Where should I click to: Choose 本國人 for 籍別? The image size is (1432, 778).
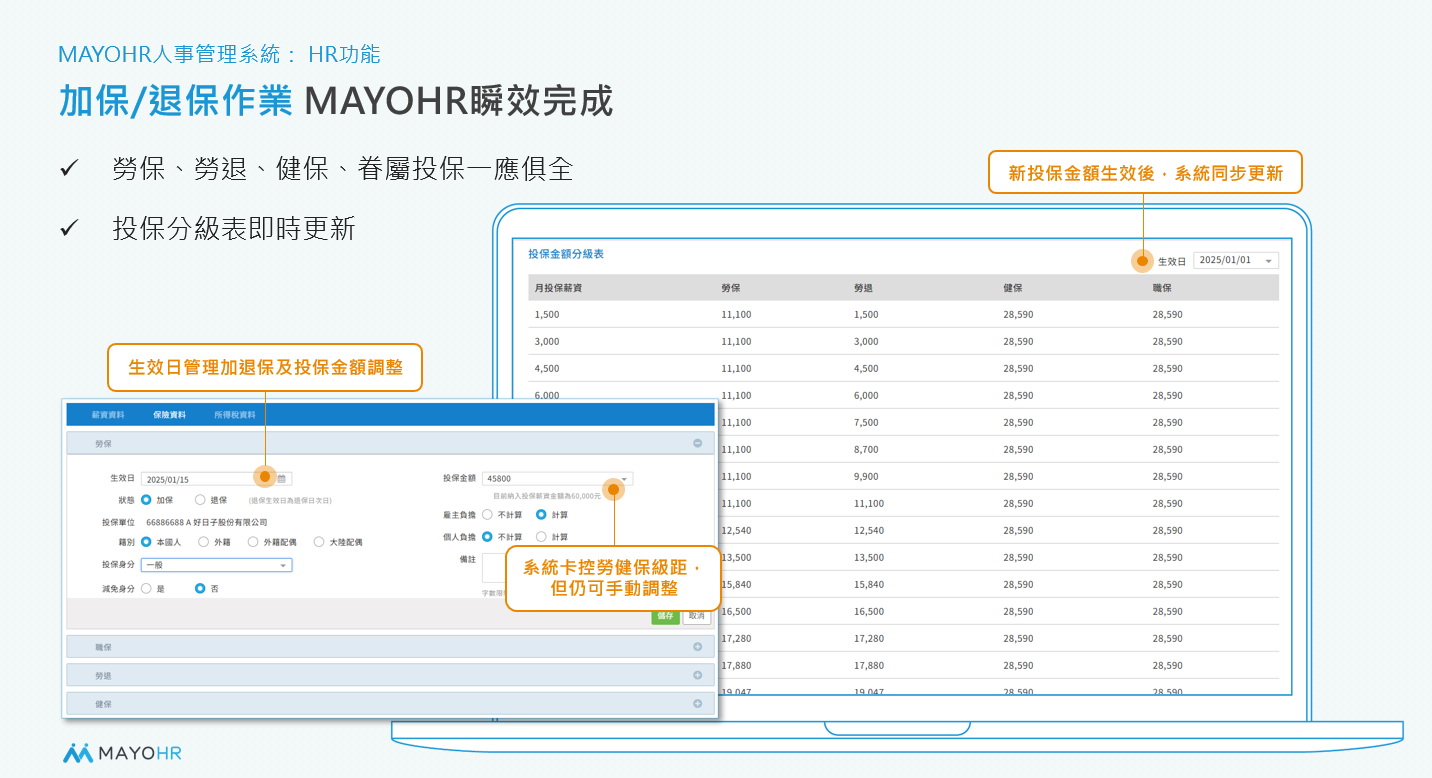coord(146,542)
